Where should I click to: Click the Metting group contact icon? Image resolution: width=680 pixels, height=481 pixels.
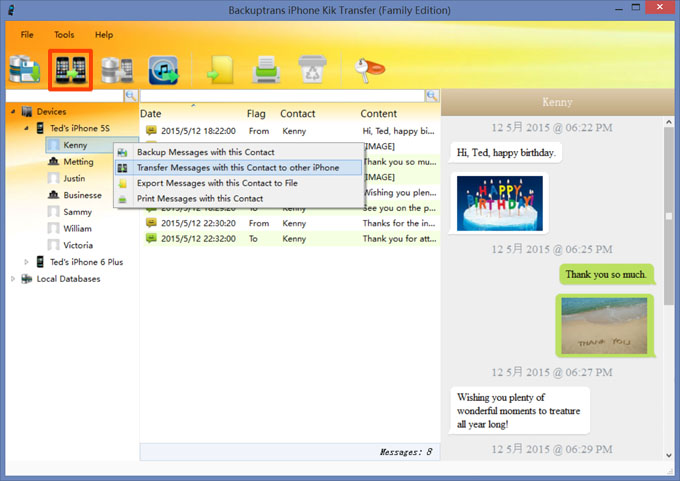click(53, 161)
